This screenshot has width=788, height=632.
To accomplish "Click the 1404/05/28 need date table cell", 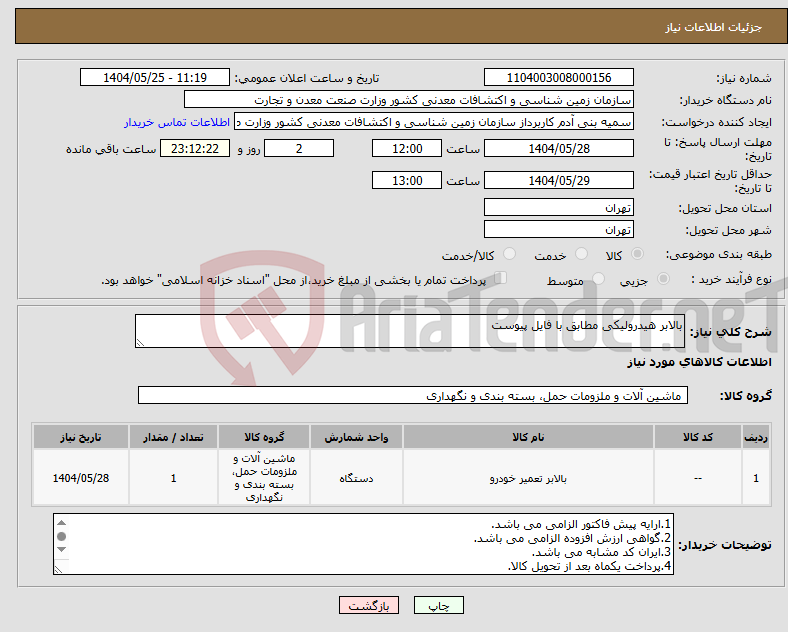I will click(x=81, y=478).
